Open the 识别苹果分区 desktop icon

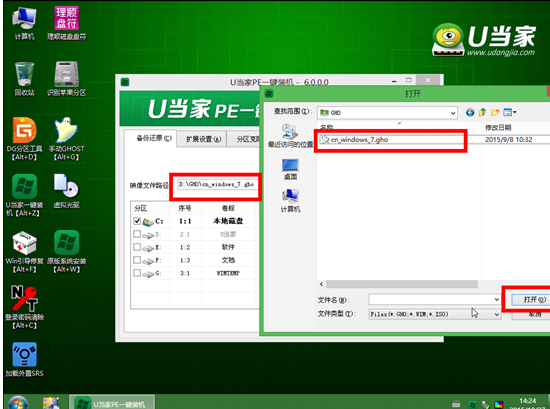coord(66,79)
